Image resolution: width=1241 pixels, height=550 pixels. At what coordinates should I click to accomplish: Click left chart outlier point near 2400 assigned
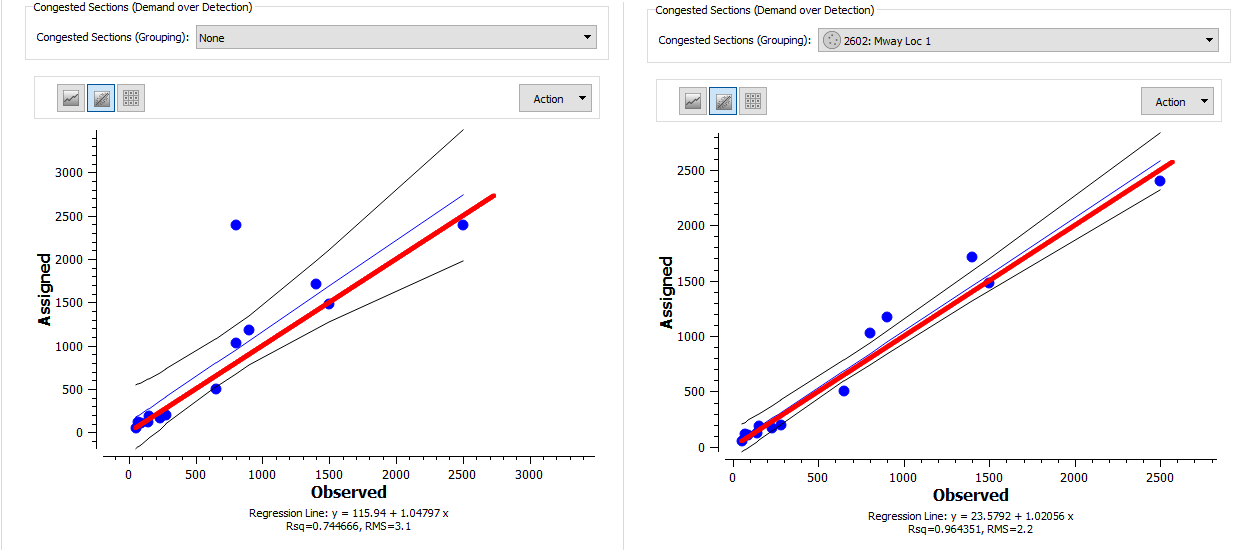236,225
